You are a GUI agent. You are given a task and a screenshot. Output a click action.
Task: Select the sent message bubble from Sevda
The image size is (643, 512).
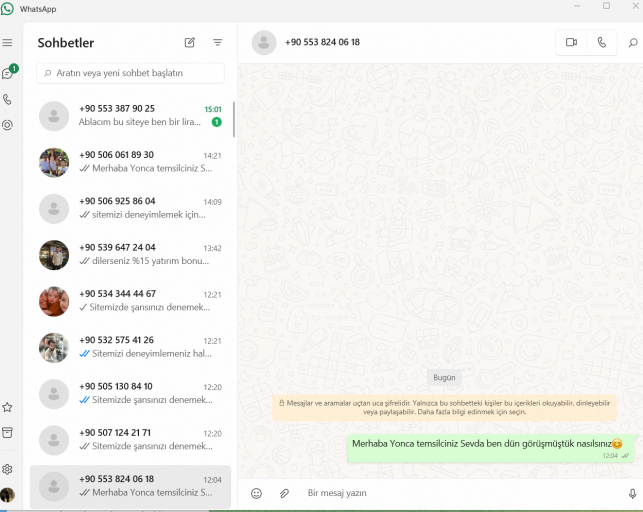(x=491, y=448)
